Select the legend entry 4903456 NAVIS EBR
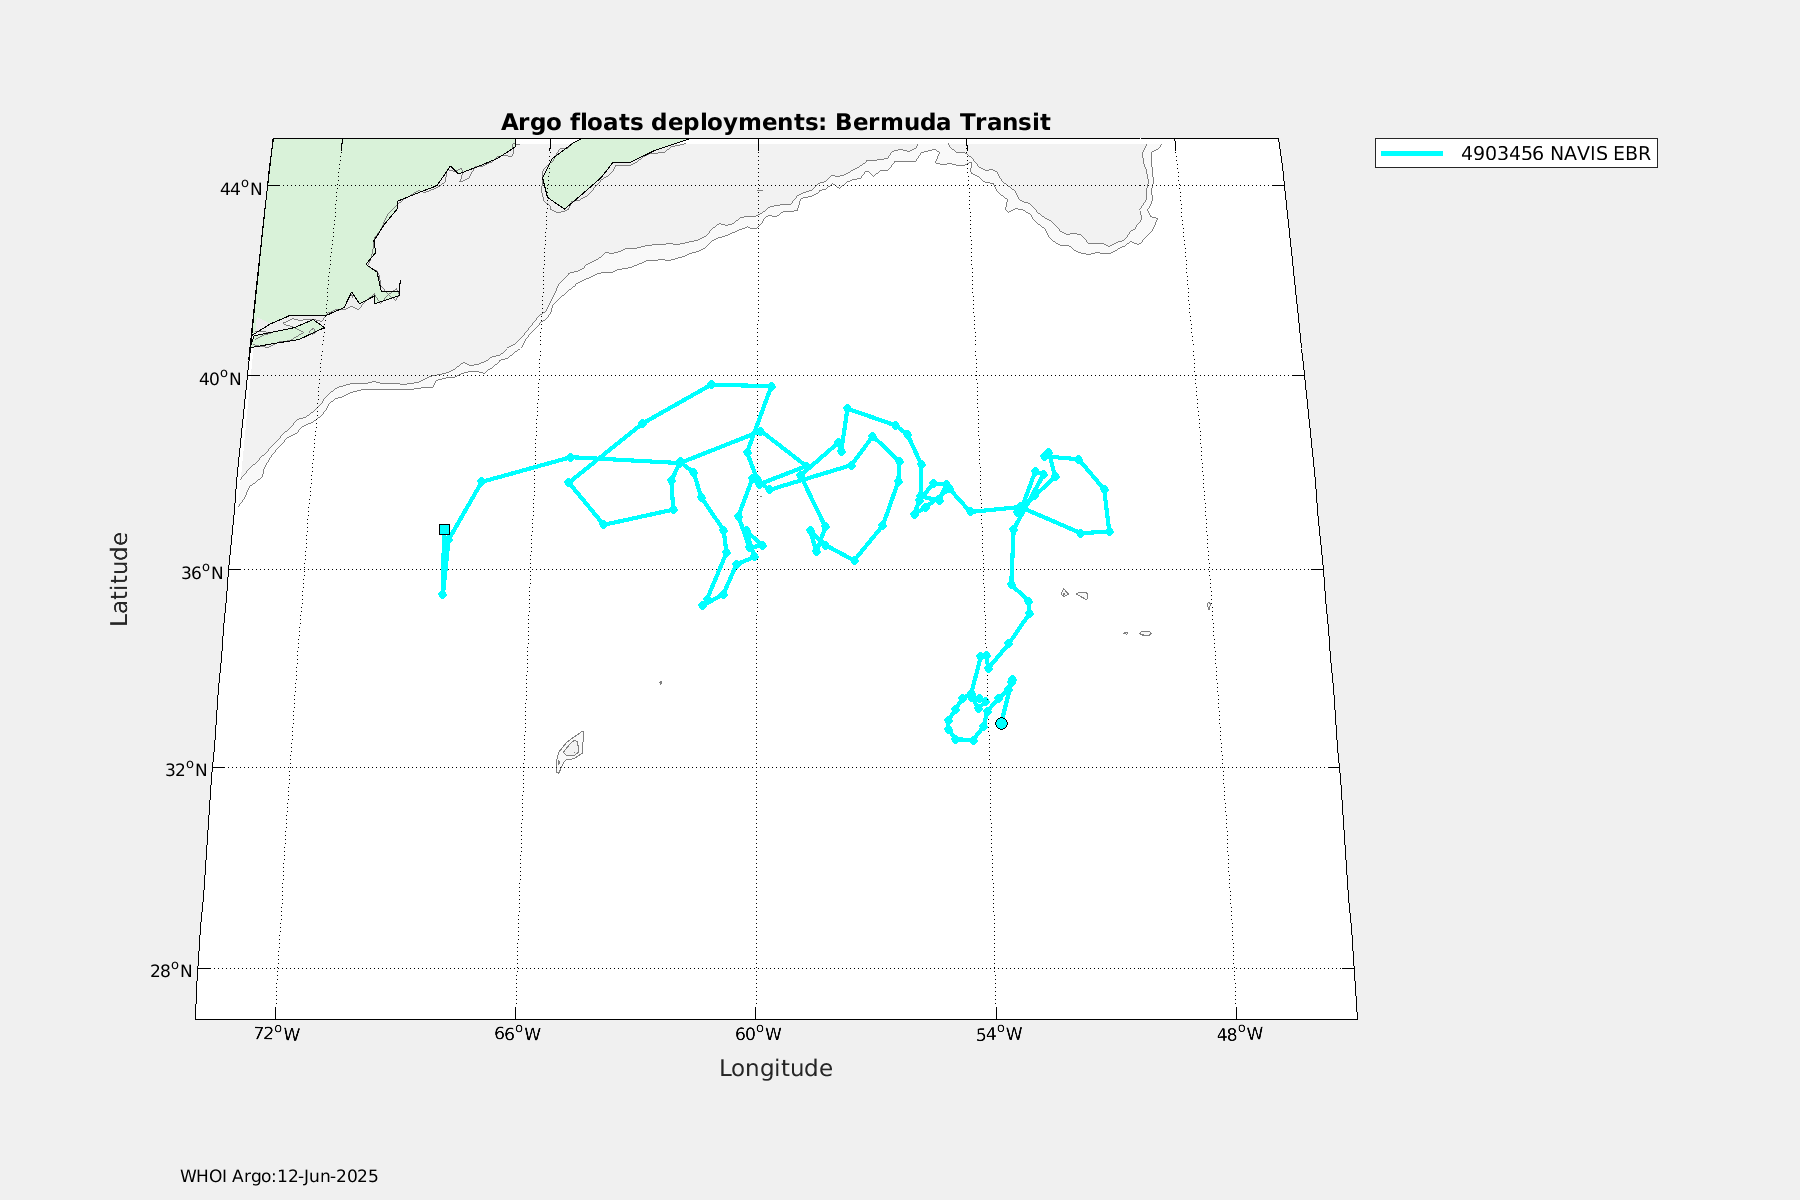Viewport: 1800px width, 1200px height. click(x=1516, y=153)
